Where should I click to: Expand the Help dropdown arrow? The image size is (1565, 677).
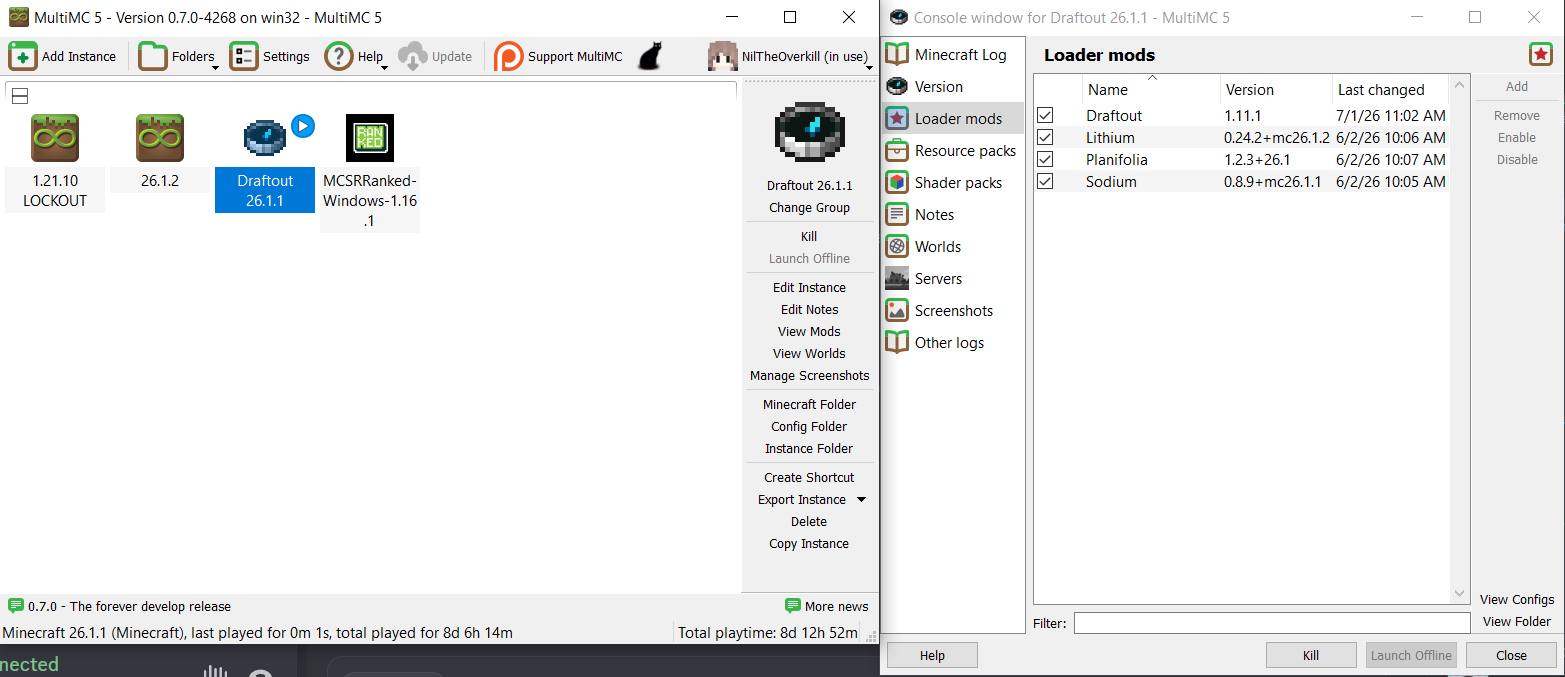pyautogui.click(x=386, y=68)
